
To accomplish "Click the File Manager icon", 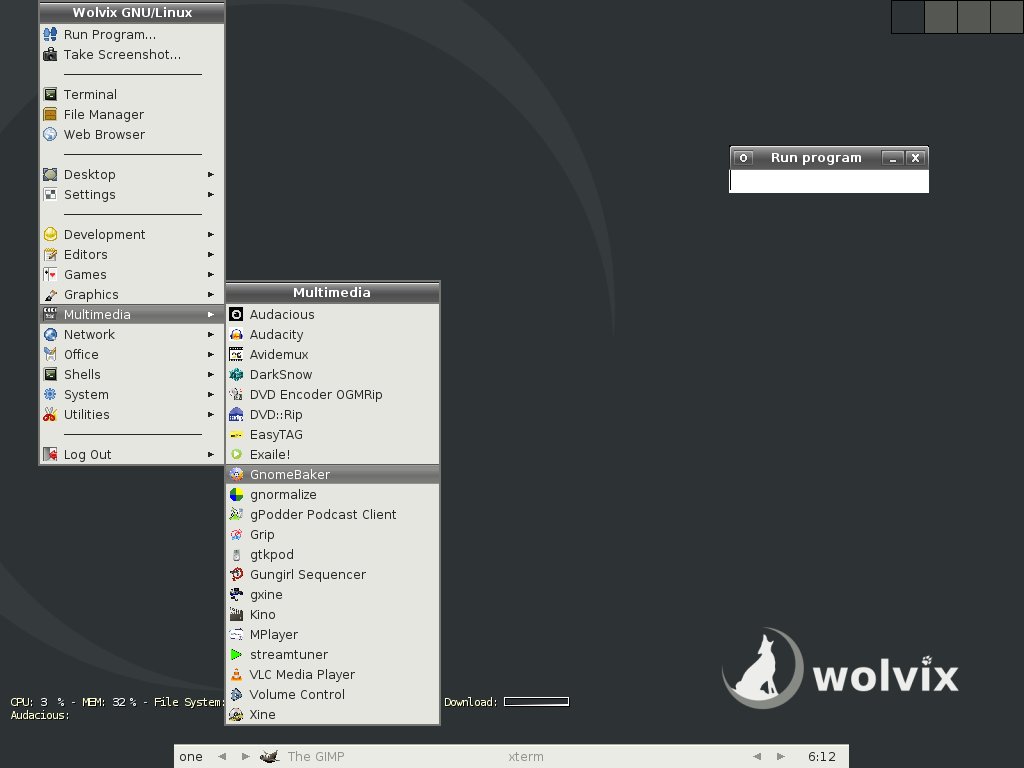I will 50,114.
